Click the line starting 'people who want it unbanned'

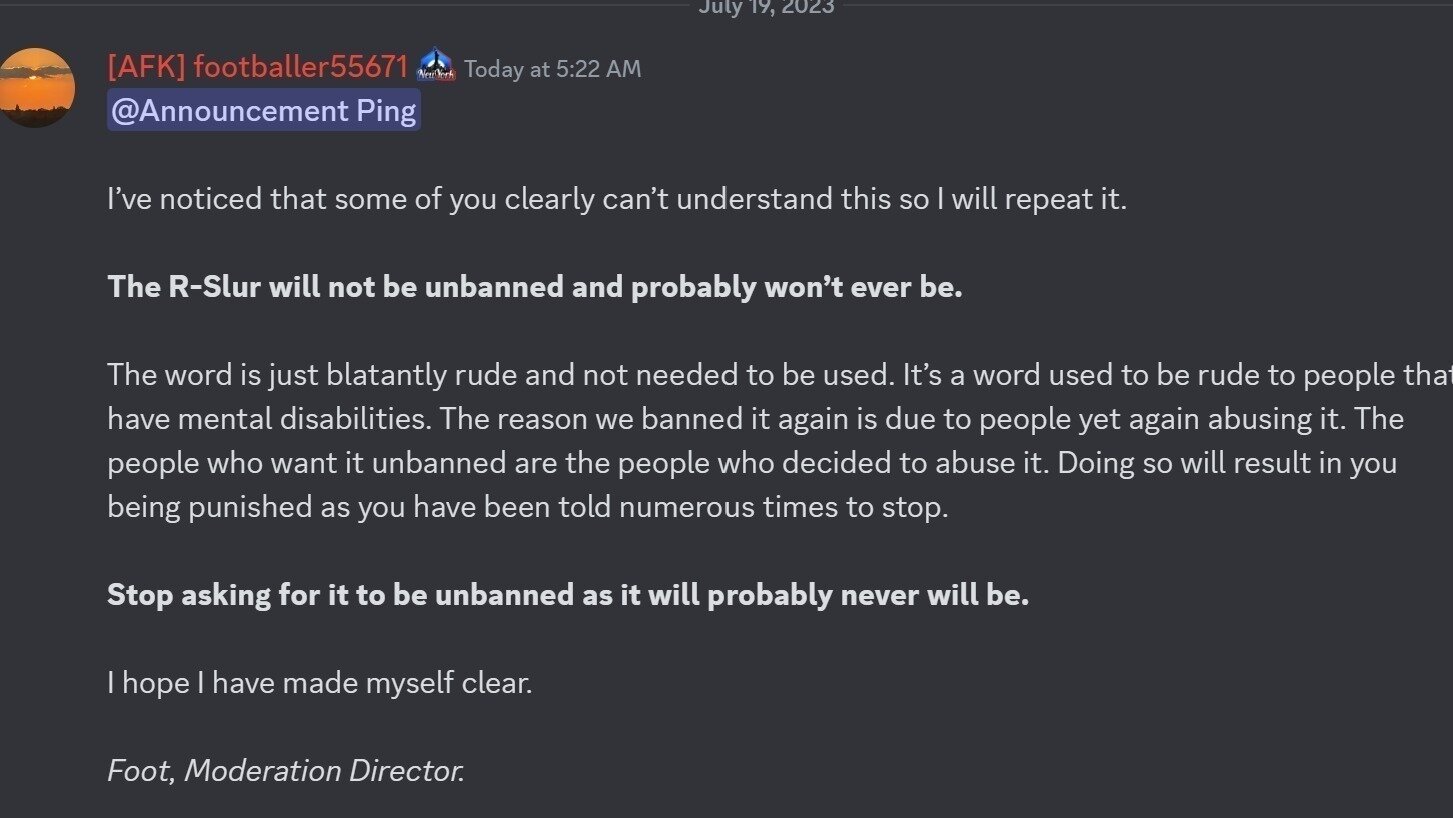(751, 463)
